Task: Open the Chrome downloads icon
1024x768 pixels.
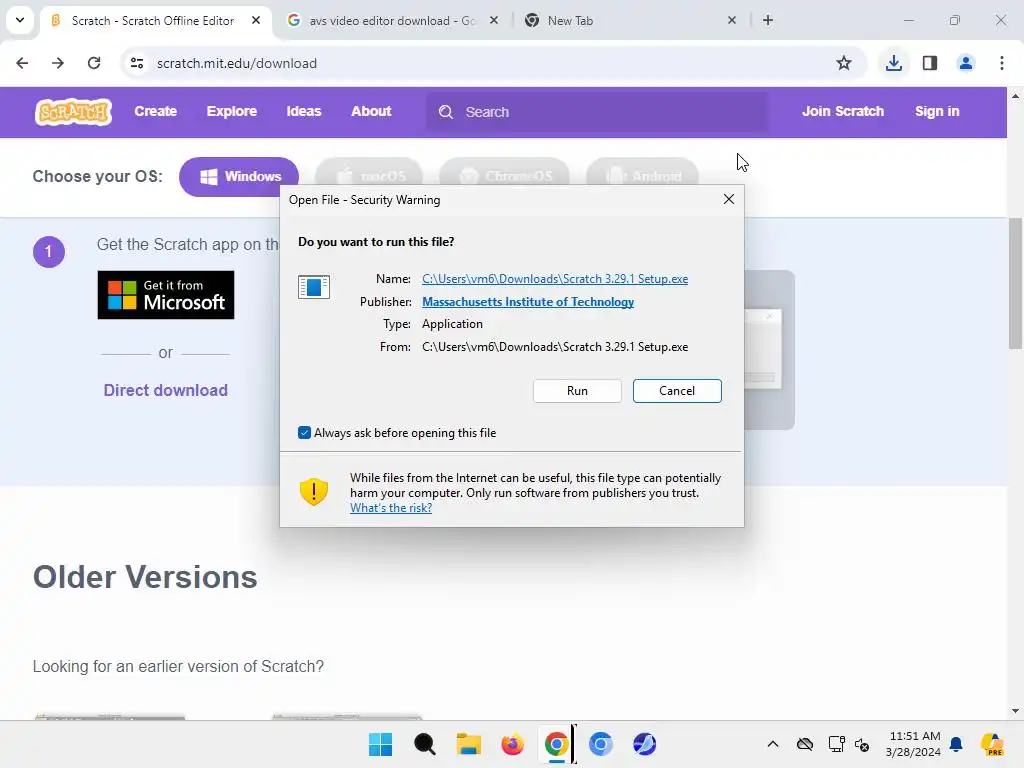Action: coord(893,63)
